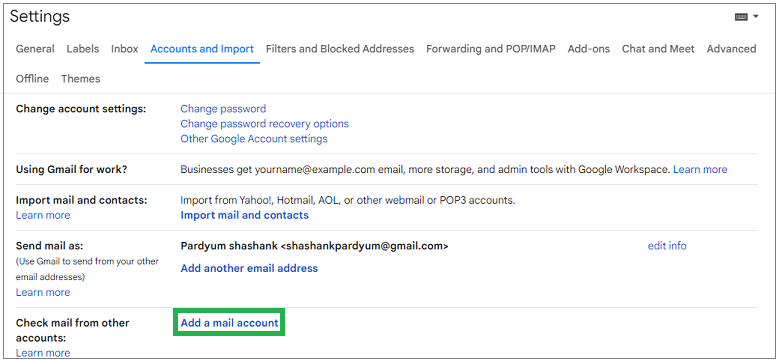Click Learn more about Google Workspace
This screenshot has width=779, height=361.
click(x=700, y=169)
